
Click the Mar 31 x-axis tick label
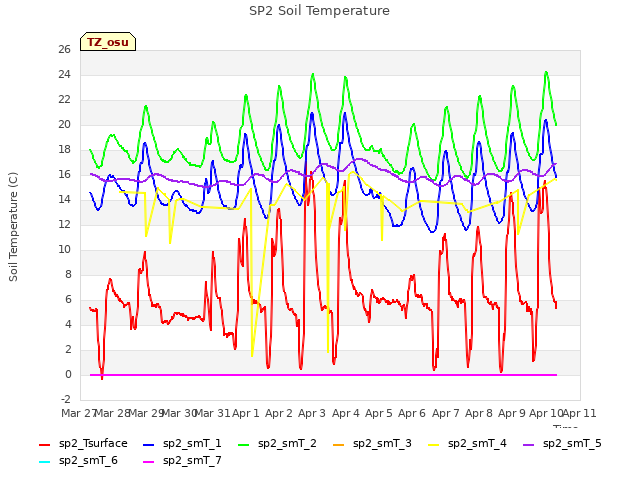pyautogui.click(x=213, y=413)
